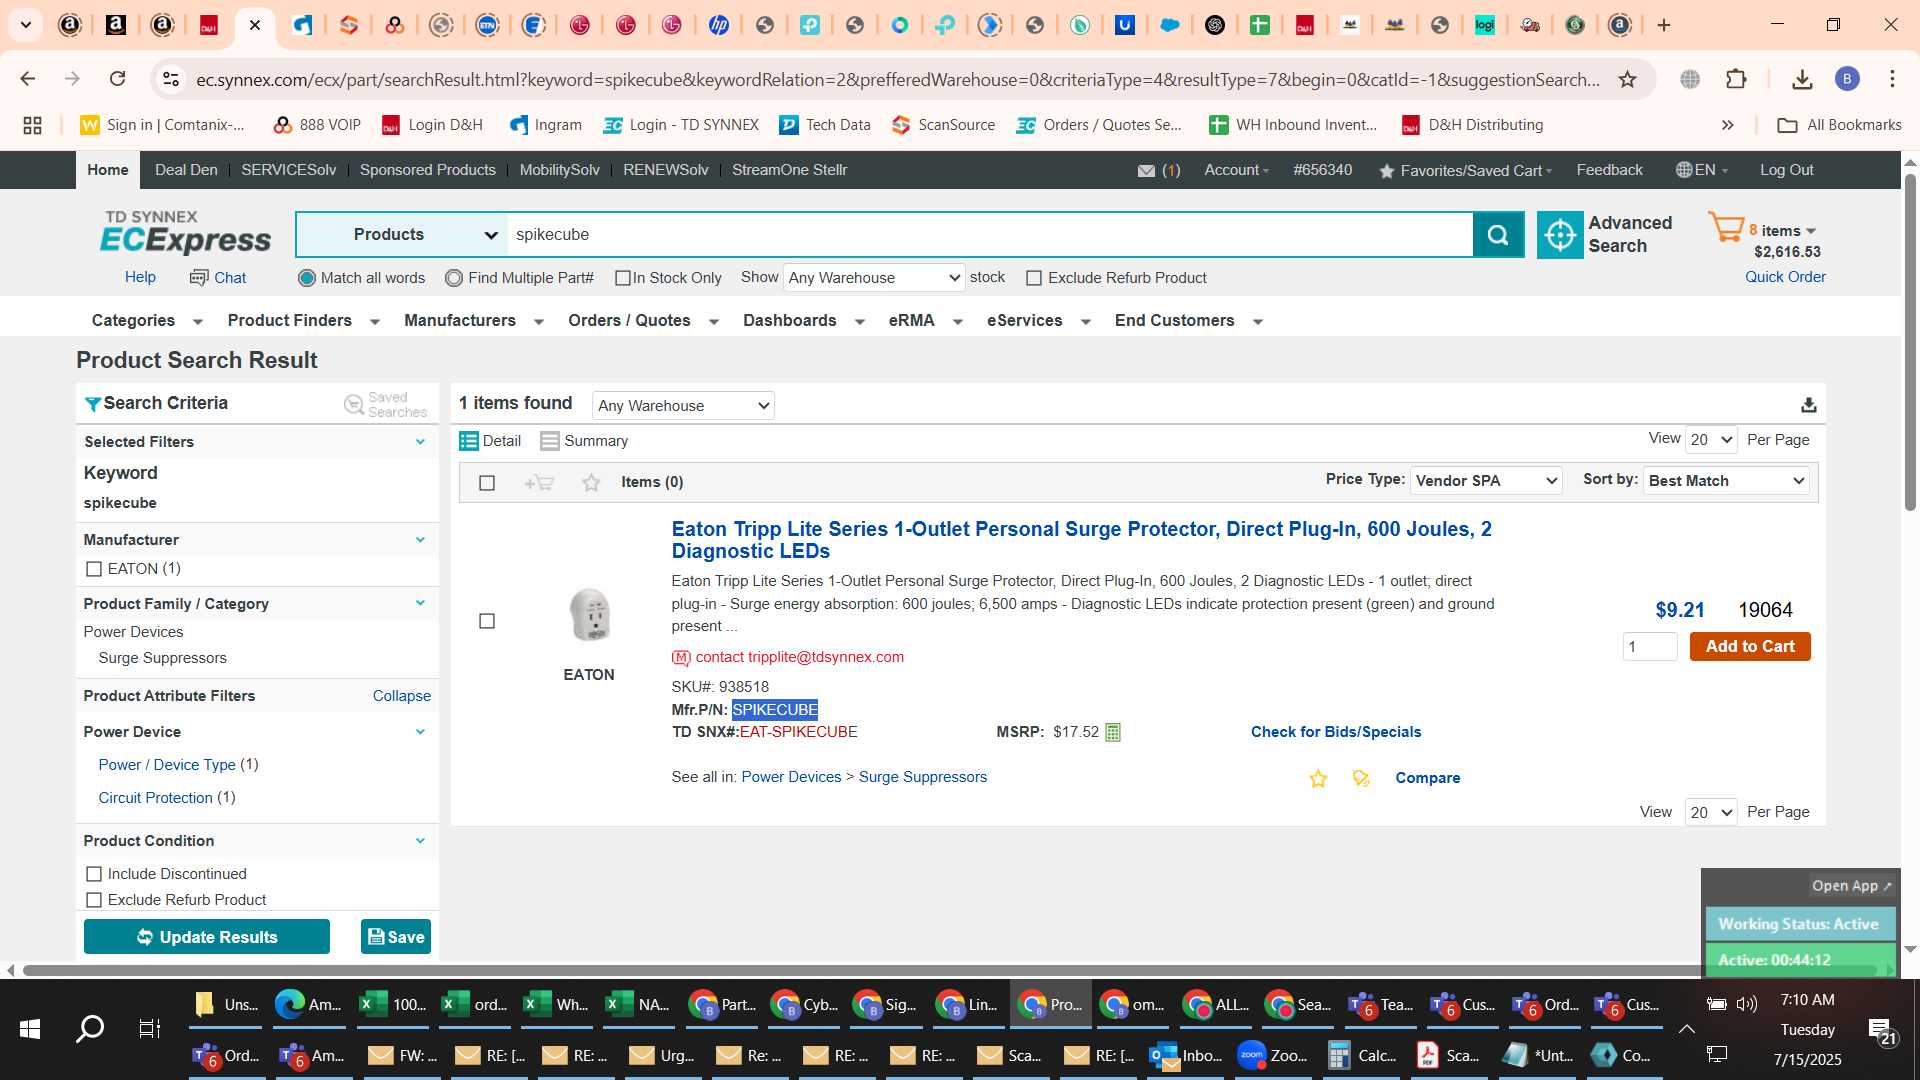Click the tag icon beside Compare

[1361, 778]
